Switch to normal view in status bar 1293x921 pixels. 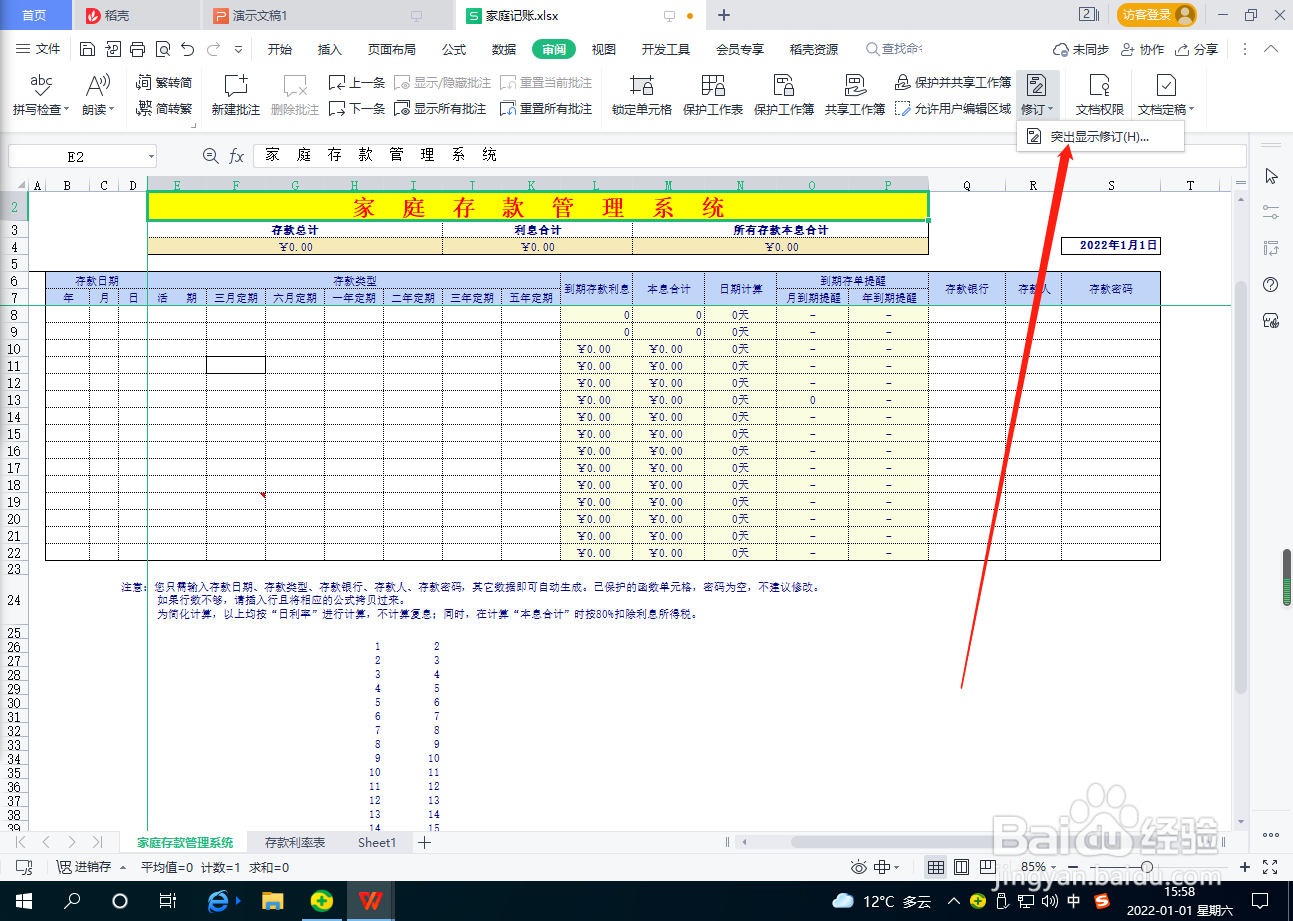[x=935, y=867]
